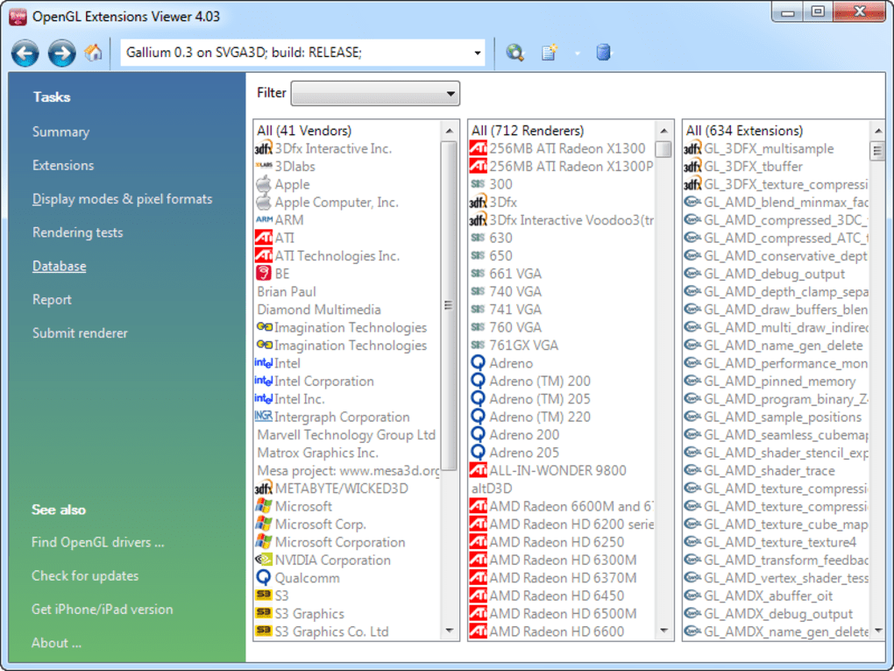Click Adreno (TM) 200 renderer icon

tap(478, 381)
